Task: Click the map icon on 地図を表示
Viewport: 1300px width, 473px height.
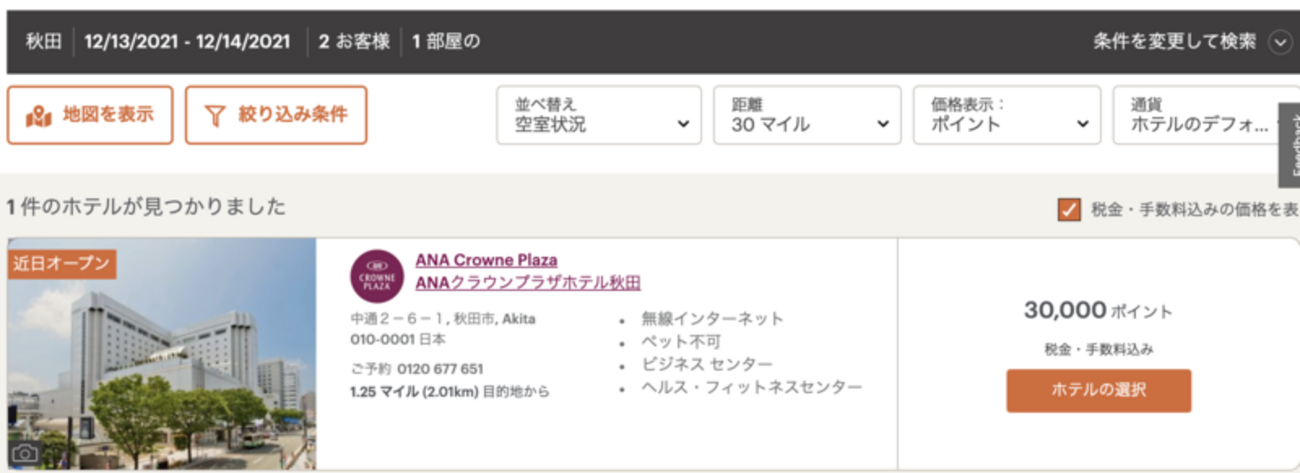Action: [38, 116]
